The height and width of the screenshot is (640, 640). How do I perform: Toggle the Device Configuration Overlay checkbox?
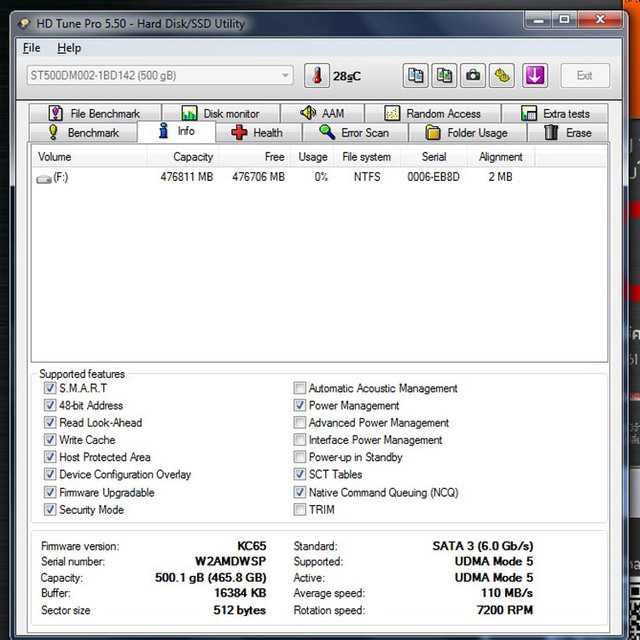[x=50, y=474]
